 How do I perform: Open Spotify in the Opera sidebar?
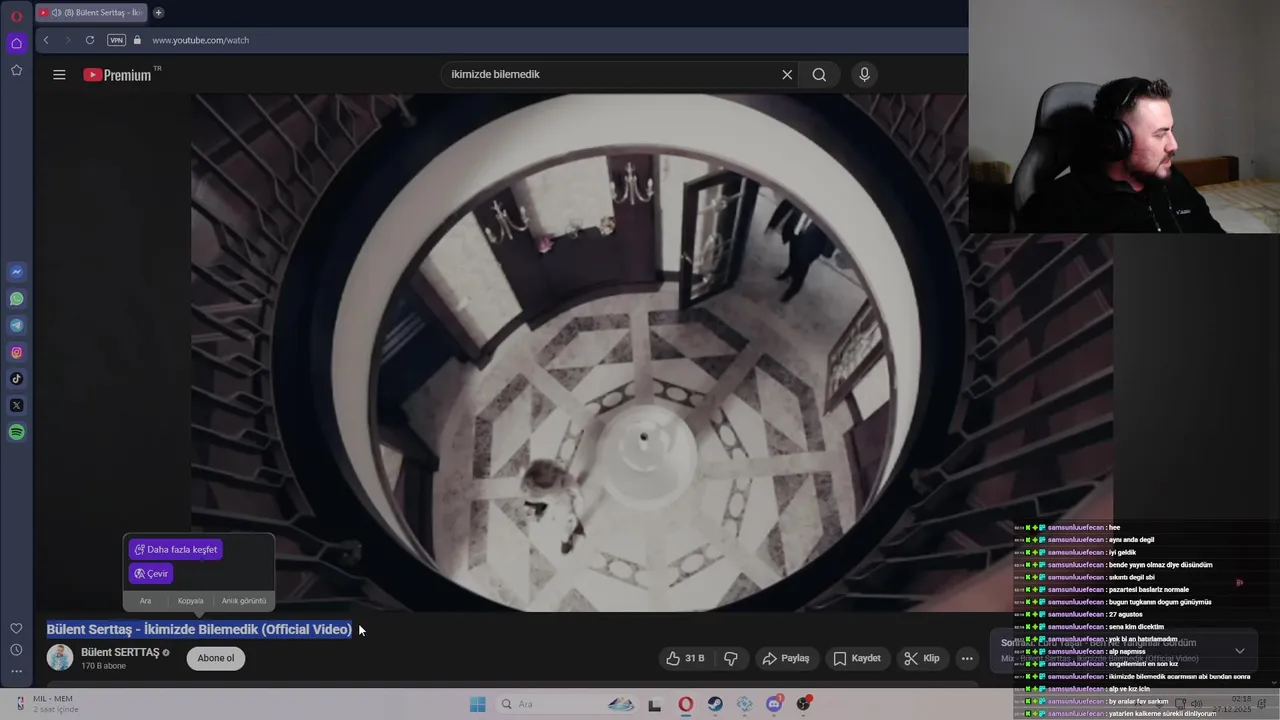click(x=16, y=432)
